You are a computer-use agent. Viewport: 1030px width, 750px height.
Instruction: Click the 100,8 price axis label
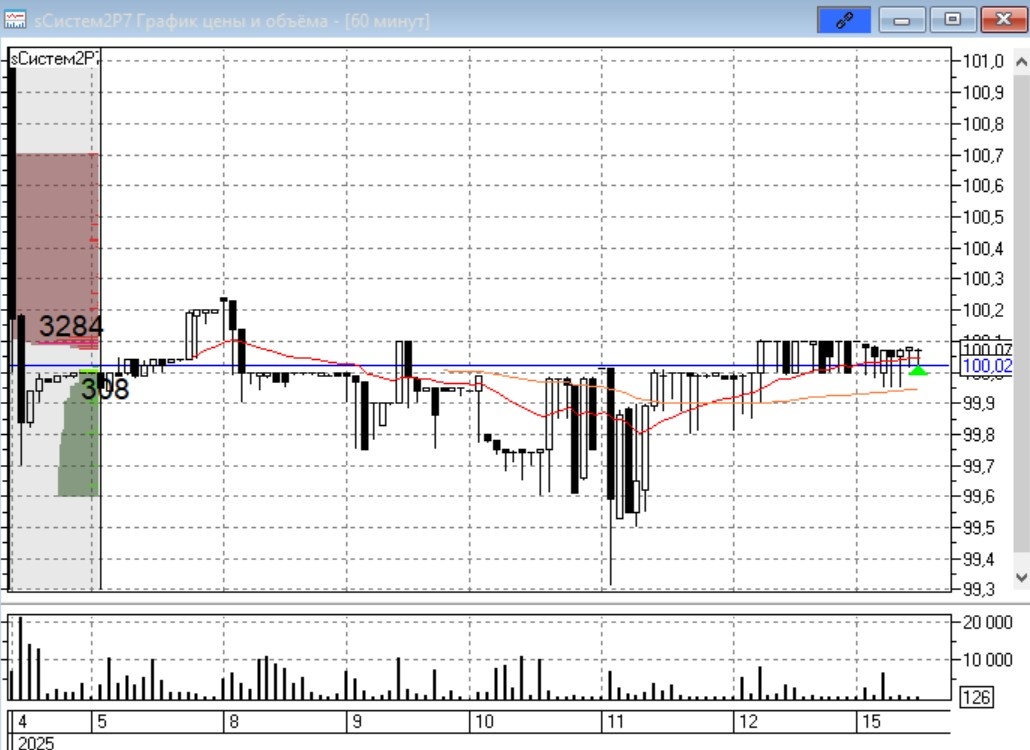(x=983, y=123)
